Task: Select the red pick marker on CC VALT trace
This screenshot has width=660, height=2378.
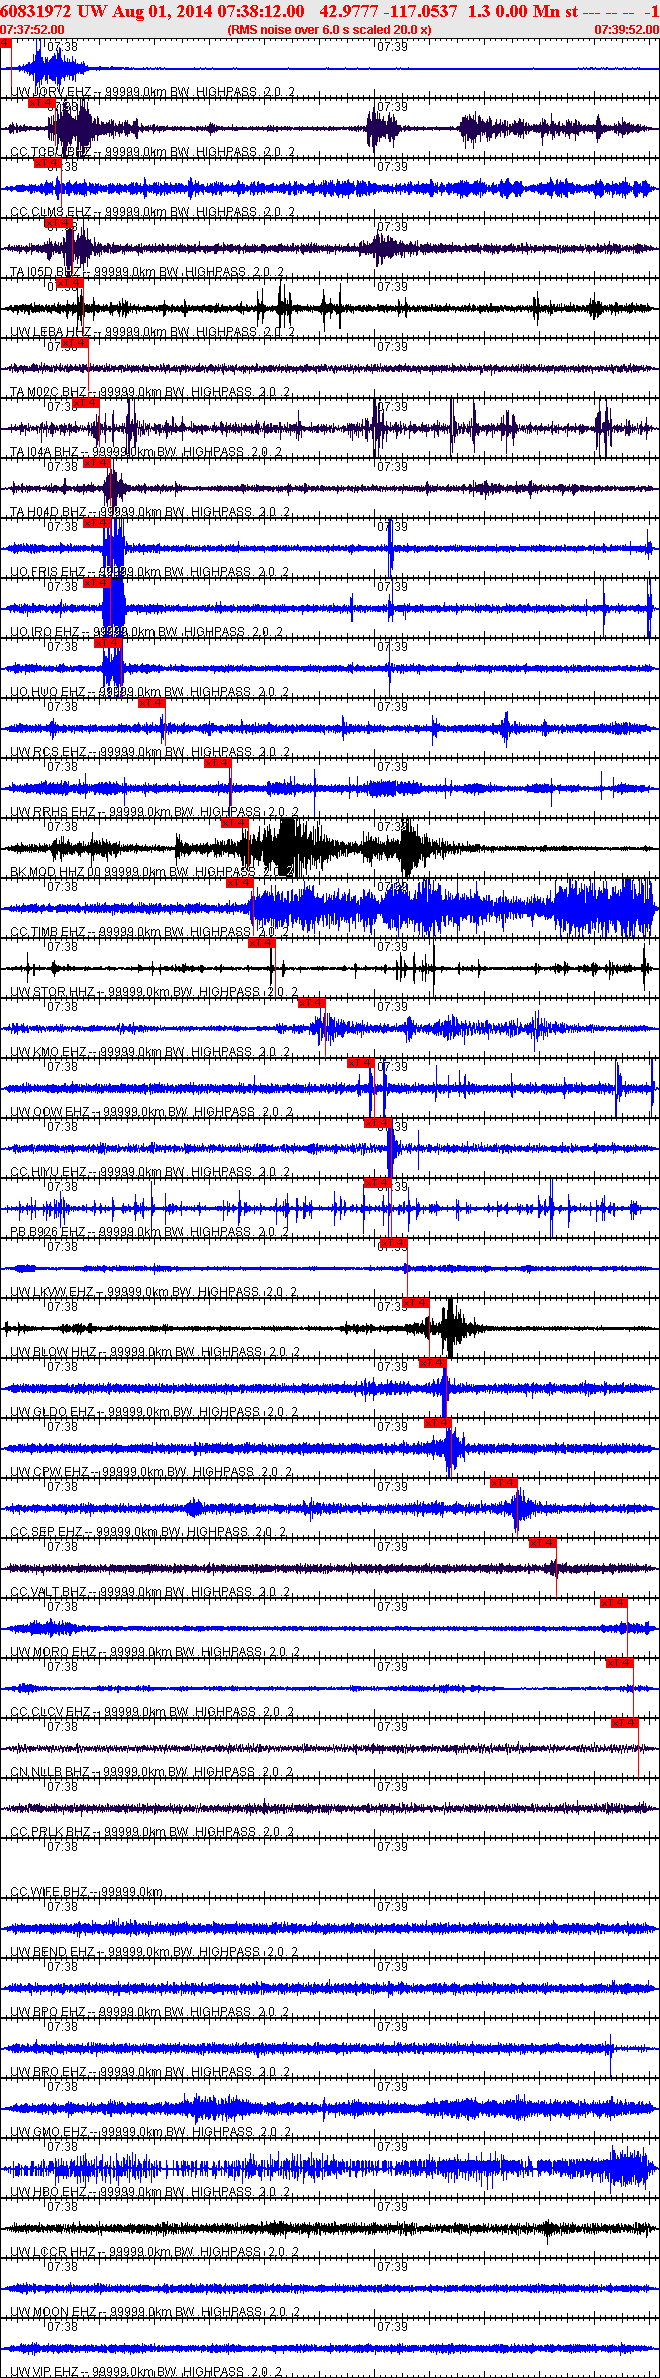Action: 543,1542
